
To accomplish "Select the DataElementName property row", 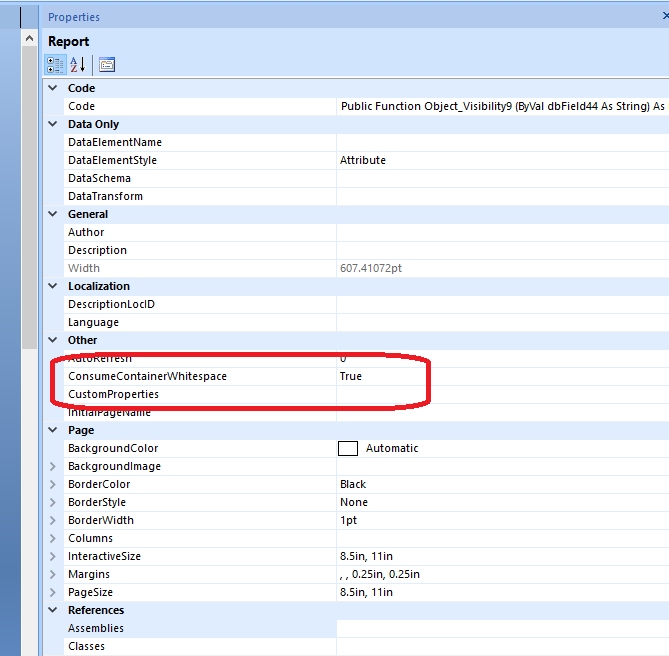I will (x=366, y=142).
